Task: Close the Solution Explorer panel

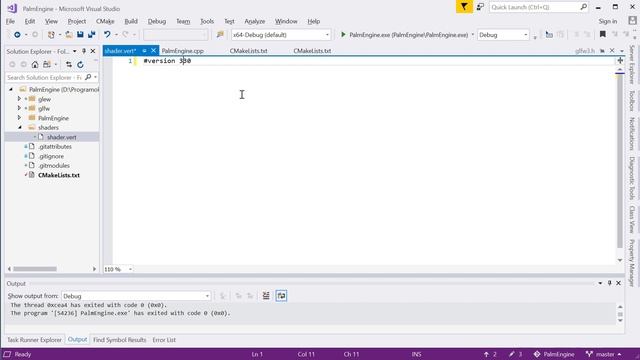Action: [x=93, y=51]
